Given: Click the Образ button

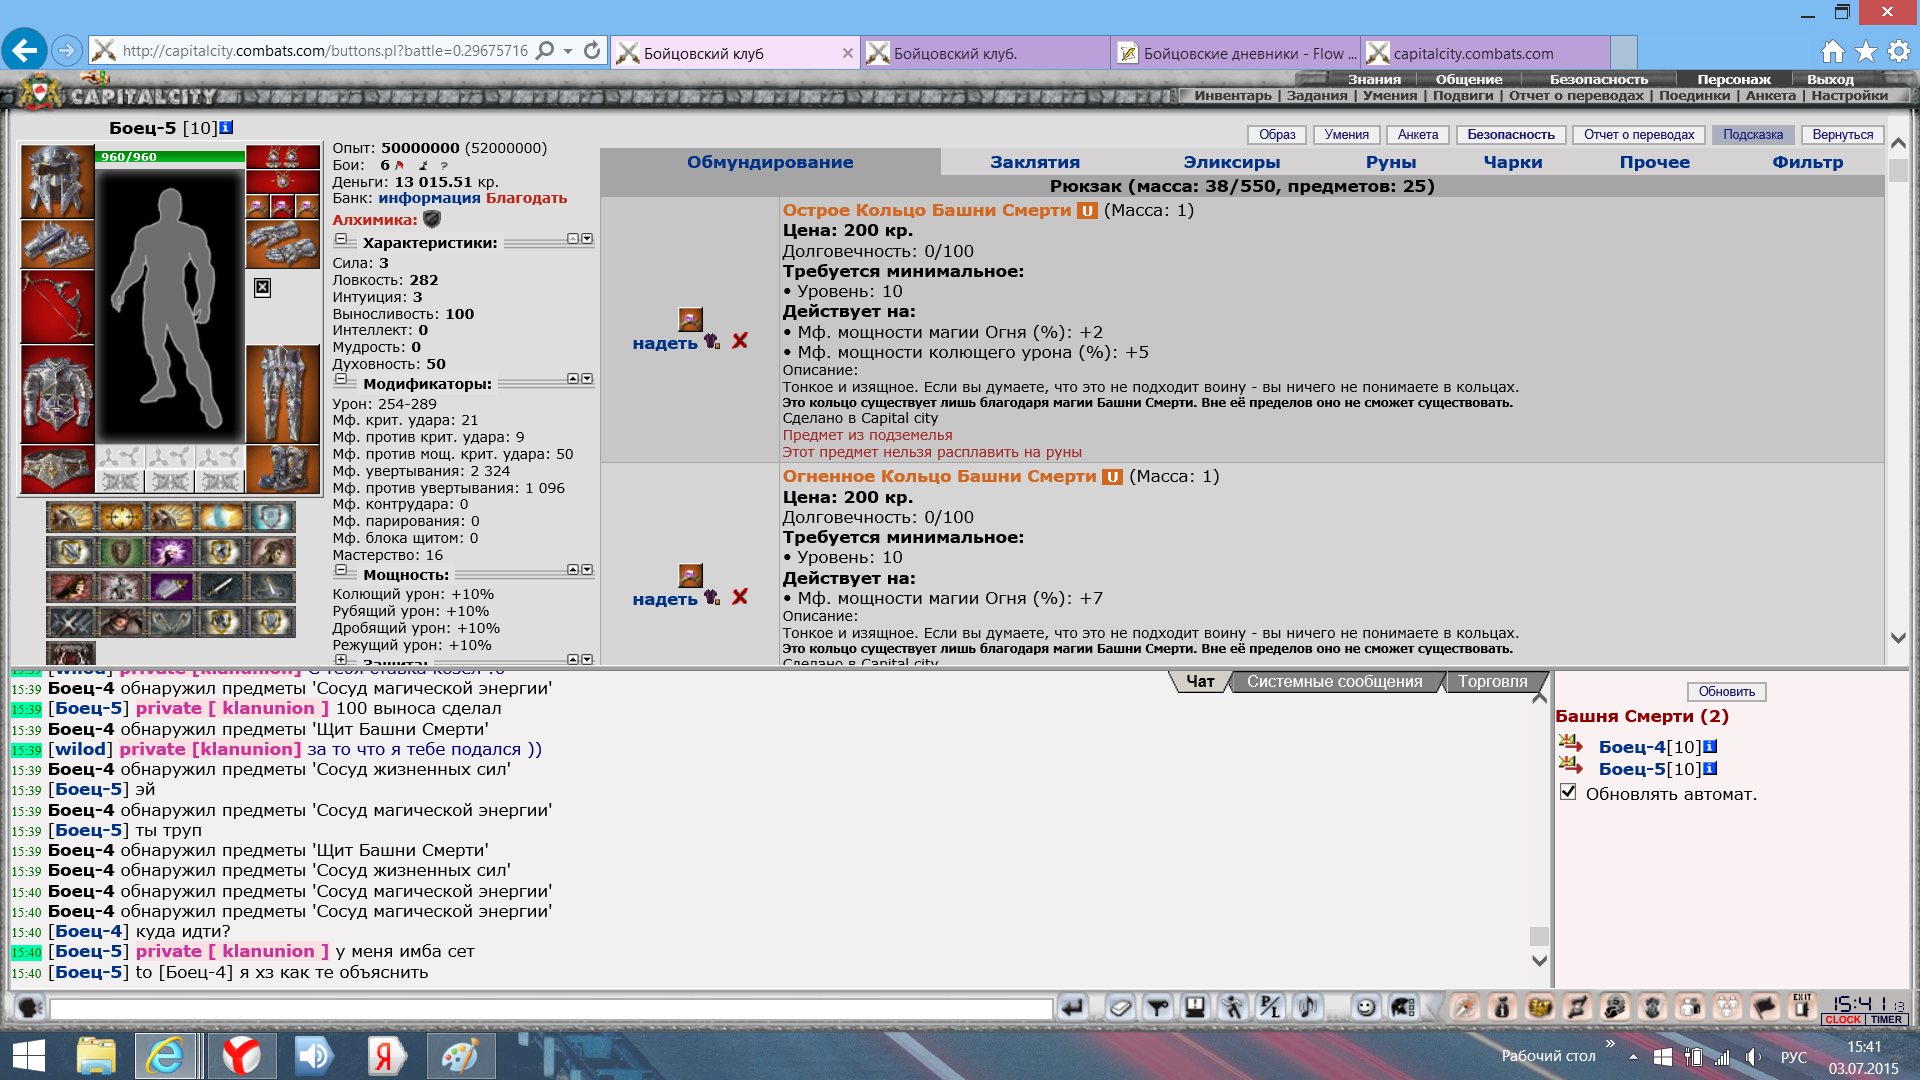Looking at the screenshot, I should [1277, 135].
